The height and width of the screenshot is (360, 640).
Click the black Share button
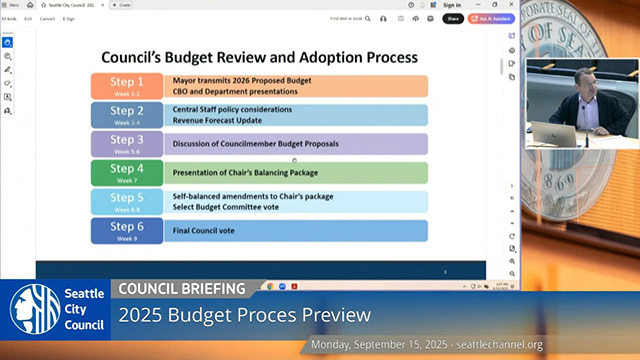453,19
